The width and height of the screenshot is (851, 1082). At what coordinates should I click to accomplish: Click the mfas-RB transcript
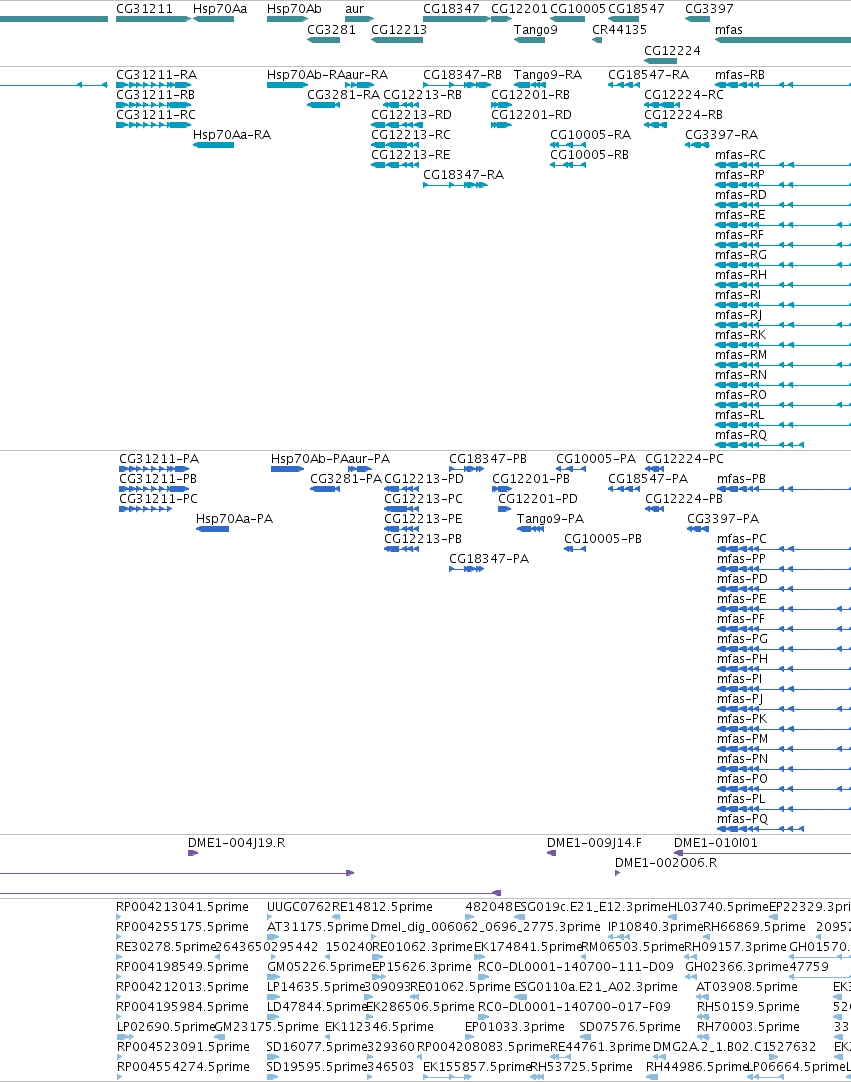tap(783, 85)
